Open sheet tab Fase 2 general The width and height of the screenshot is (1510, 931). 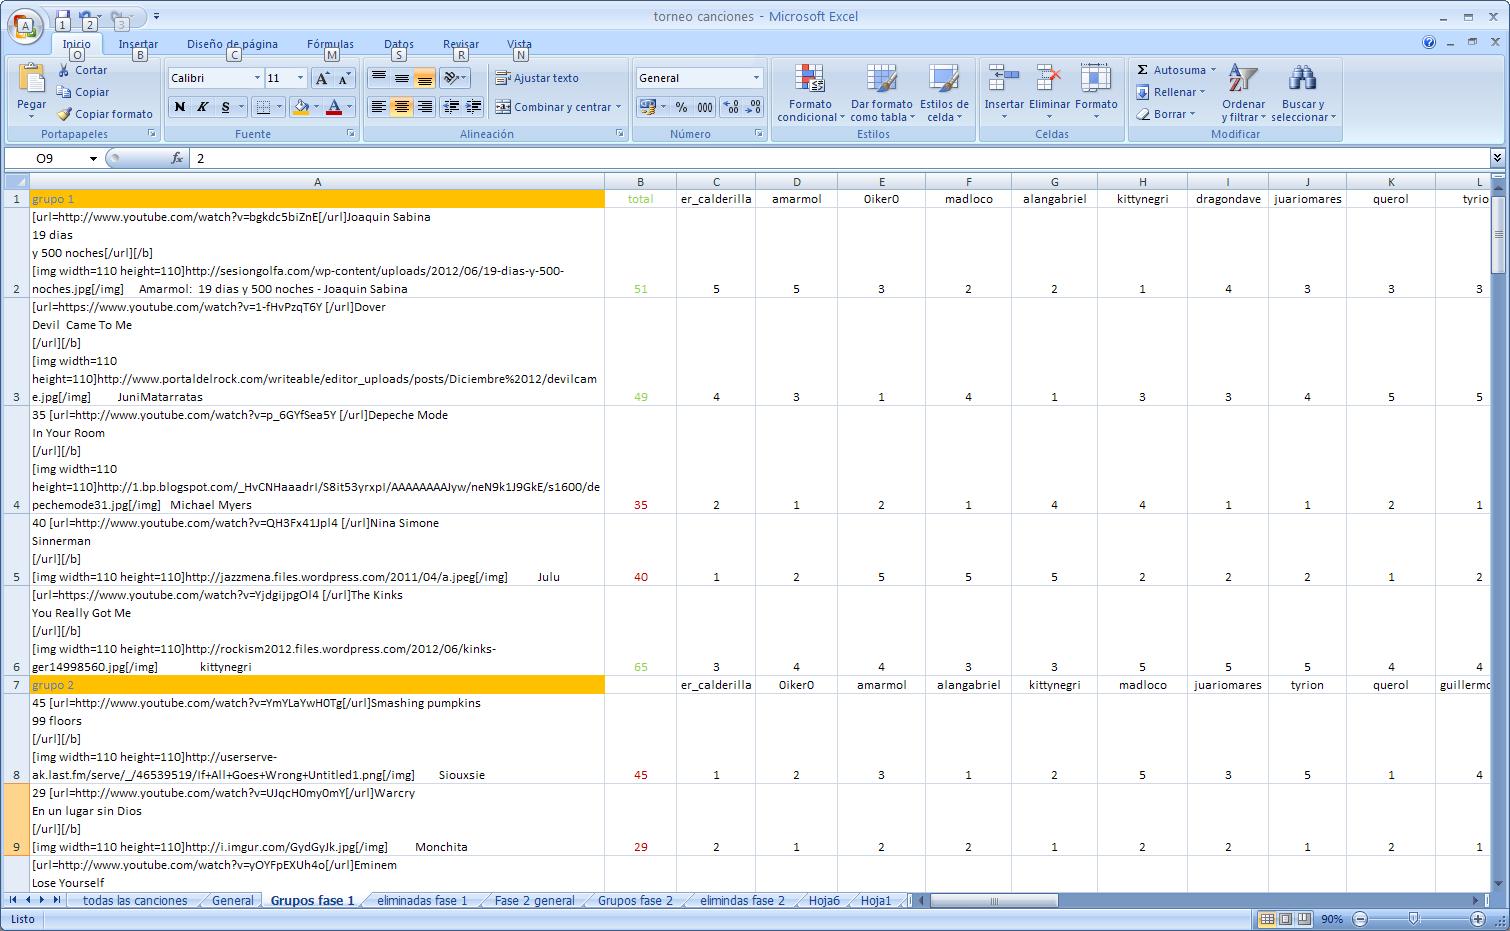(534, 900)
